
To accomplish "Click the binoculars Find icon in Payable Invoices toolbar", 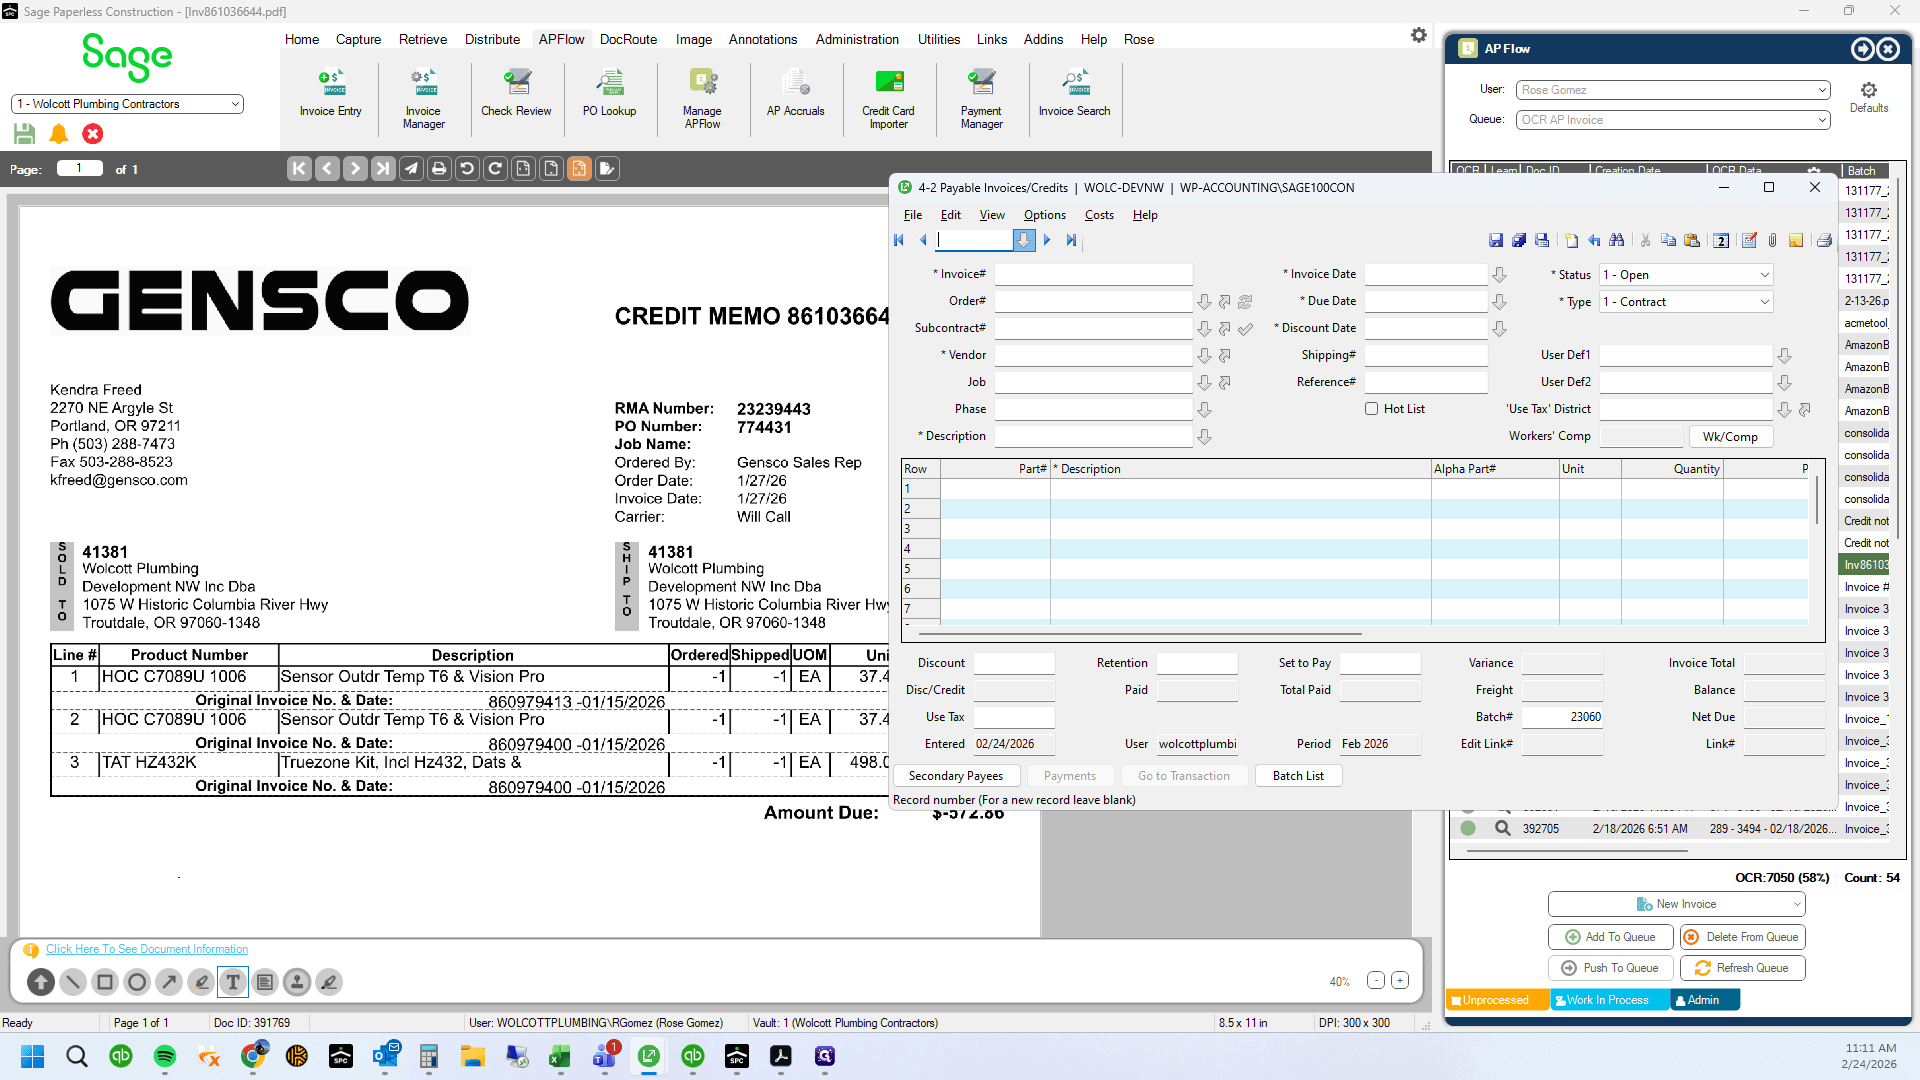I will tap(1617, 240).
